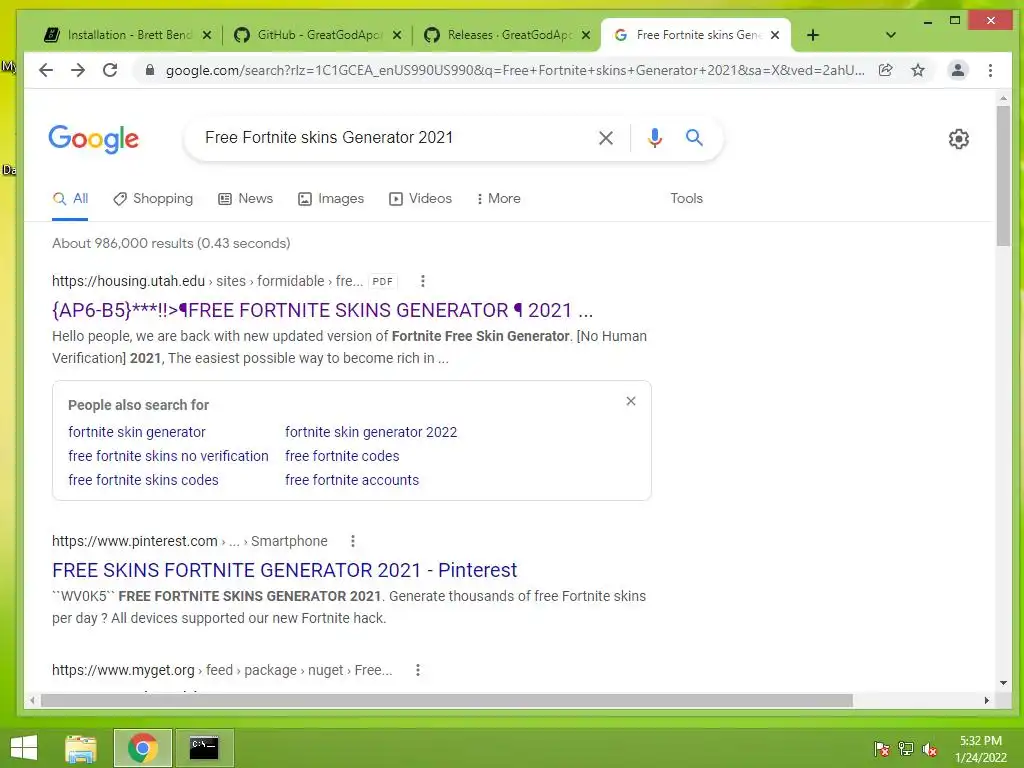Go forward in browser history

78,70
